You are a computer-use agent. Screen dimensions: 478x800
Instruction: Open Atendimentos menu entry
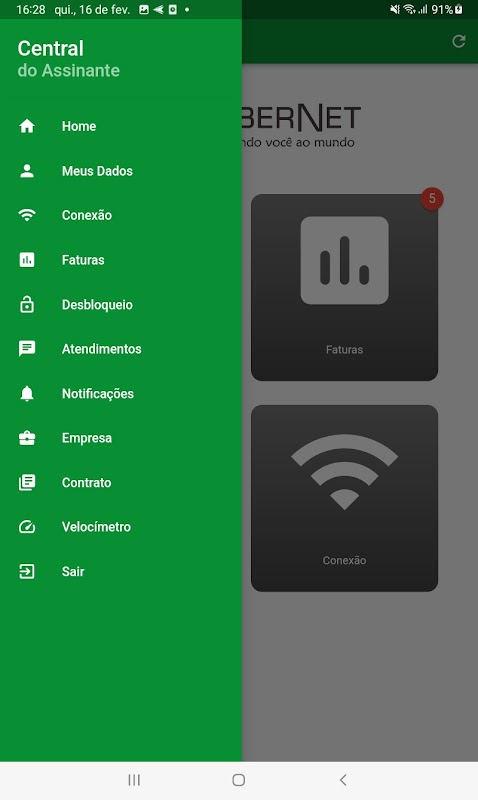pos(102,349)
